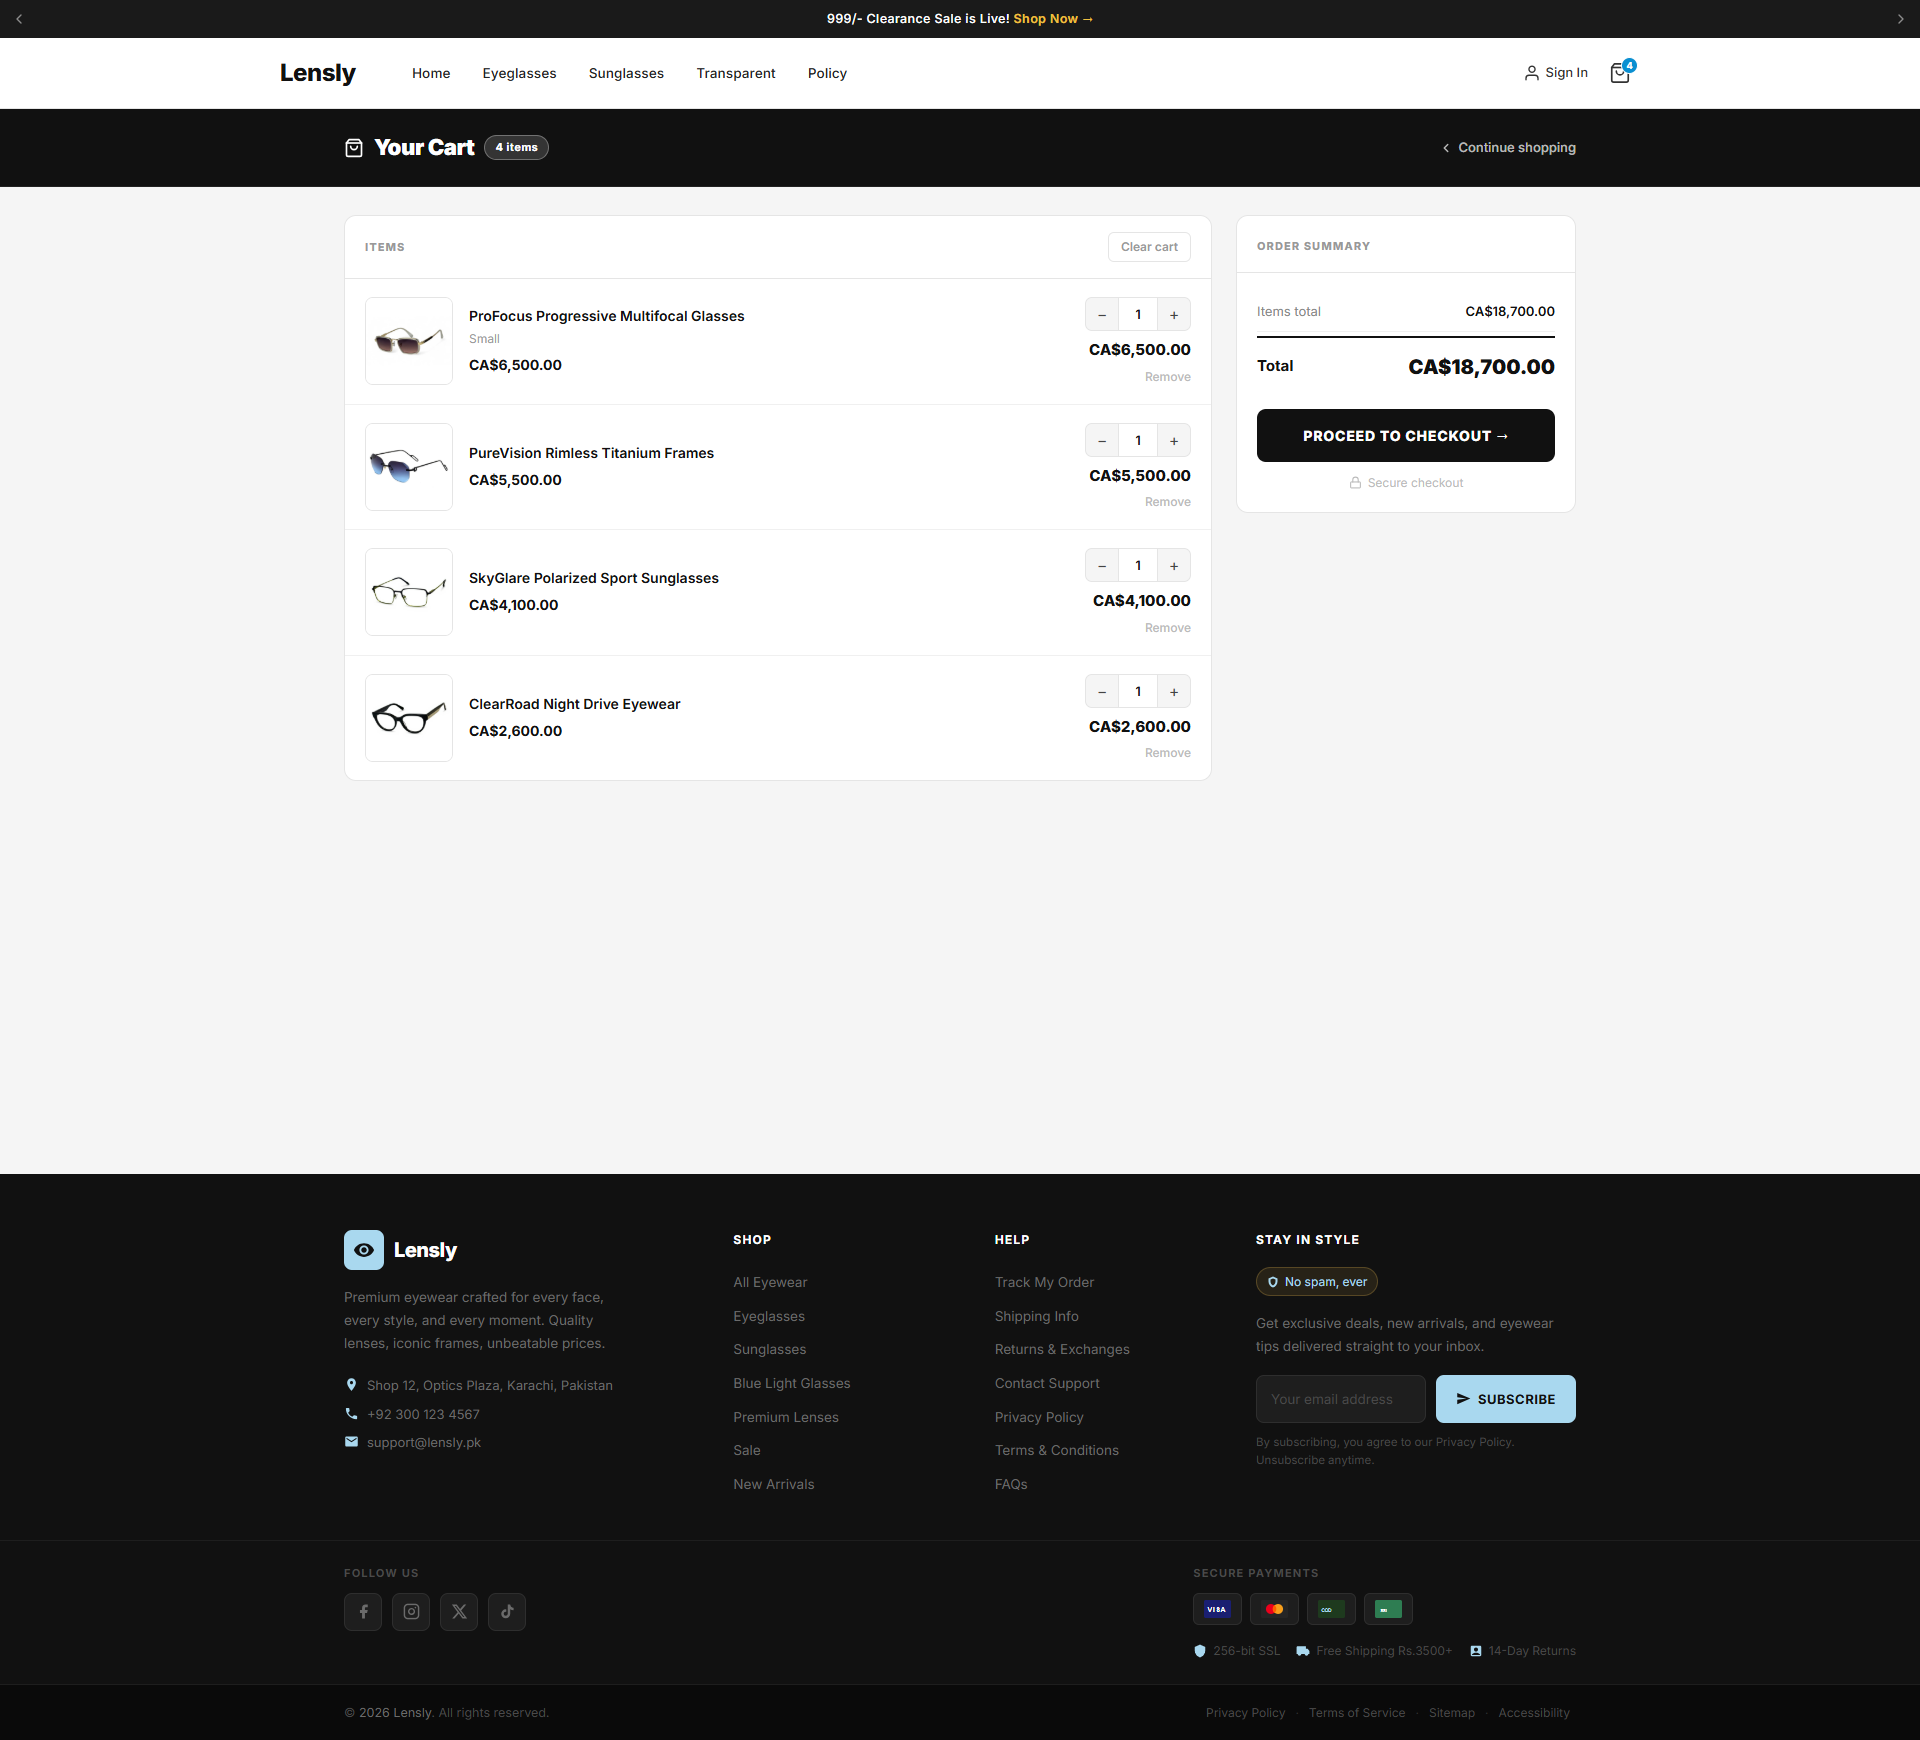Click the Subscribe button
1920x1740 pixels.
pos(1505,1398)
